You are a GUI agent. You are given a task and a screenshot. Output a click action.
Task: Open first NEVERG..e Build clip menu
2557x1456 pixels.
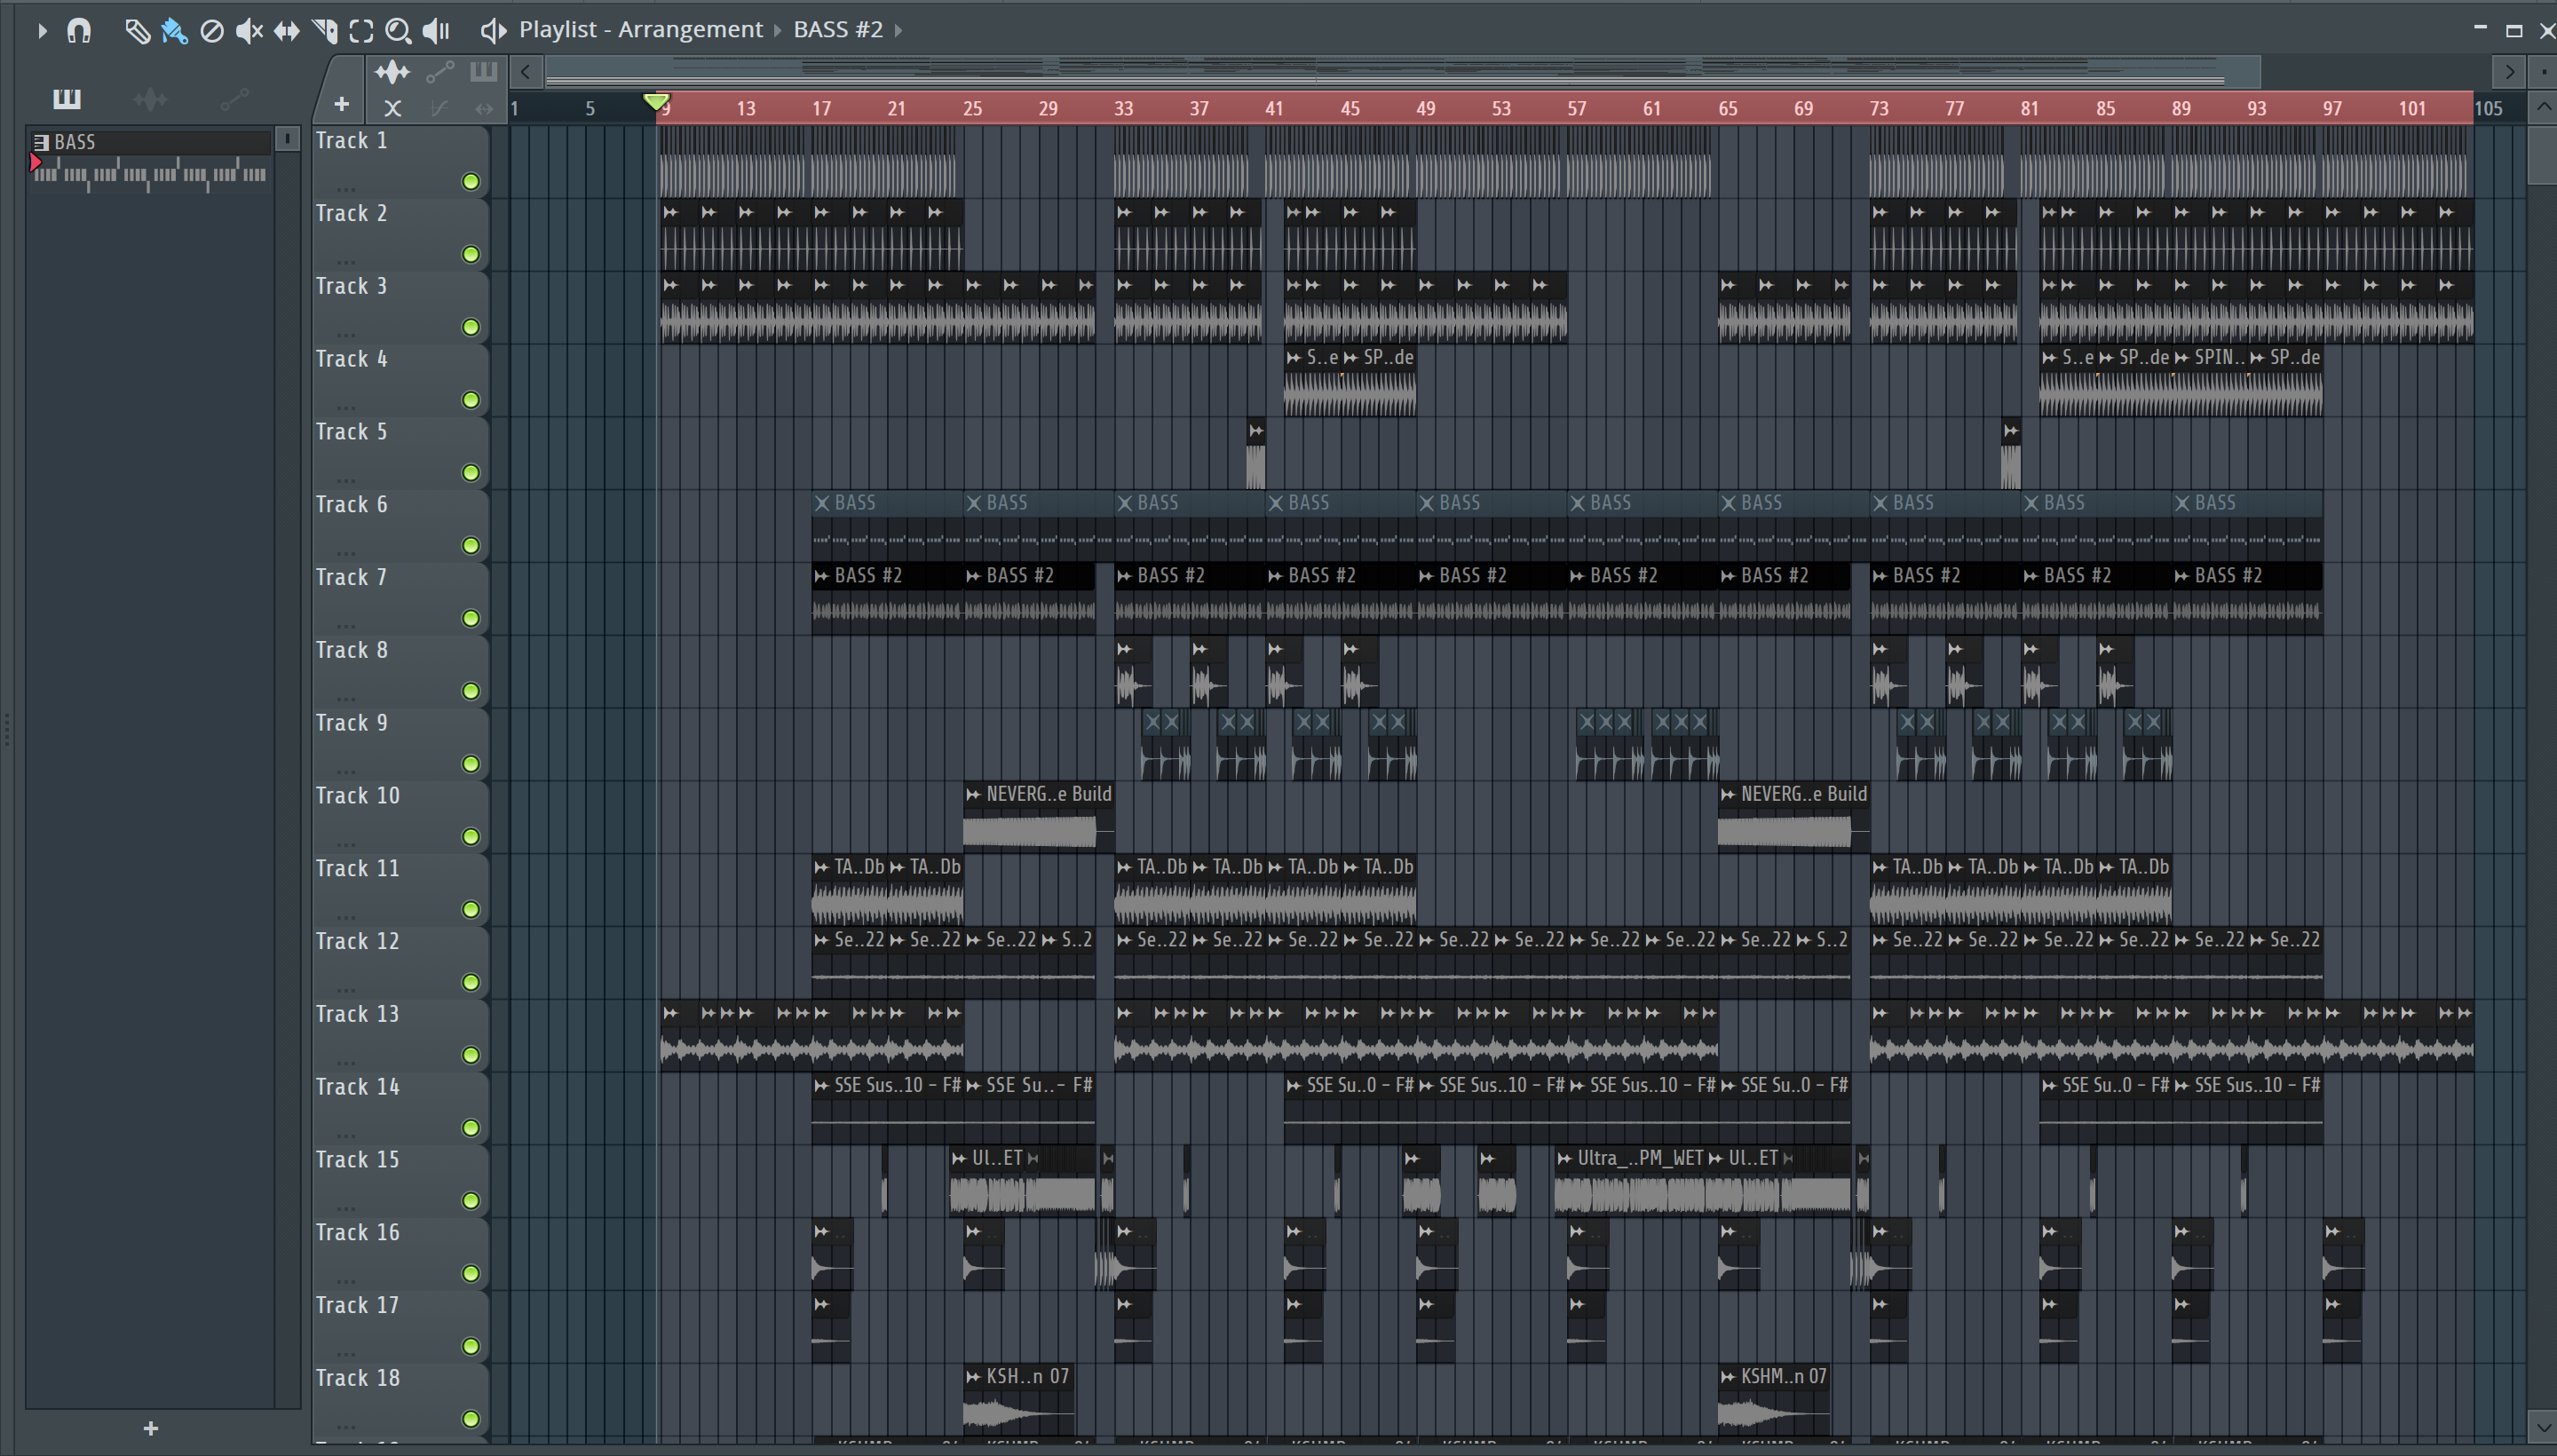(x=973, y=794)
